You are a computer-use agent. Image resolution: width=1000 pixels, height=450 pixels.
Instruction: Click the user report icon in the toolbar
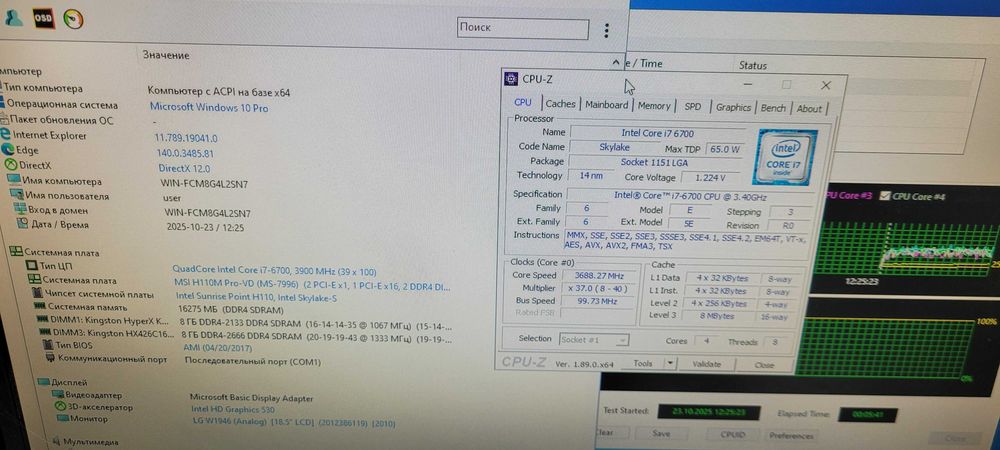point(12,18)
